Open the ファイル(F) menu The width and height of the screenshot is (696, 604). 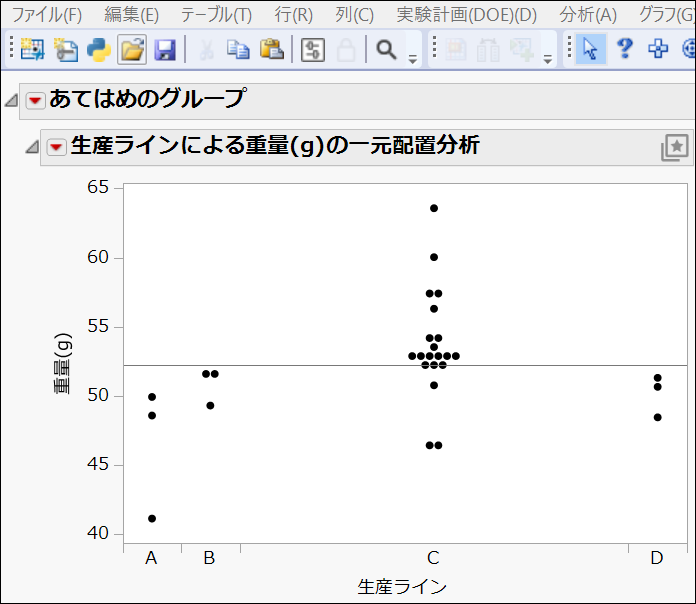(47, 15)
